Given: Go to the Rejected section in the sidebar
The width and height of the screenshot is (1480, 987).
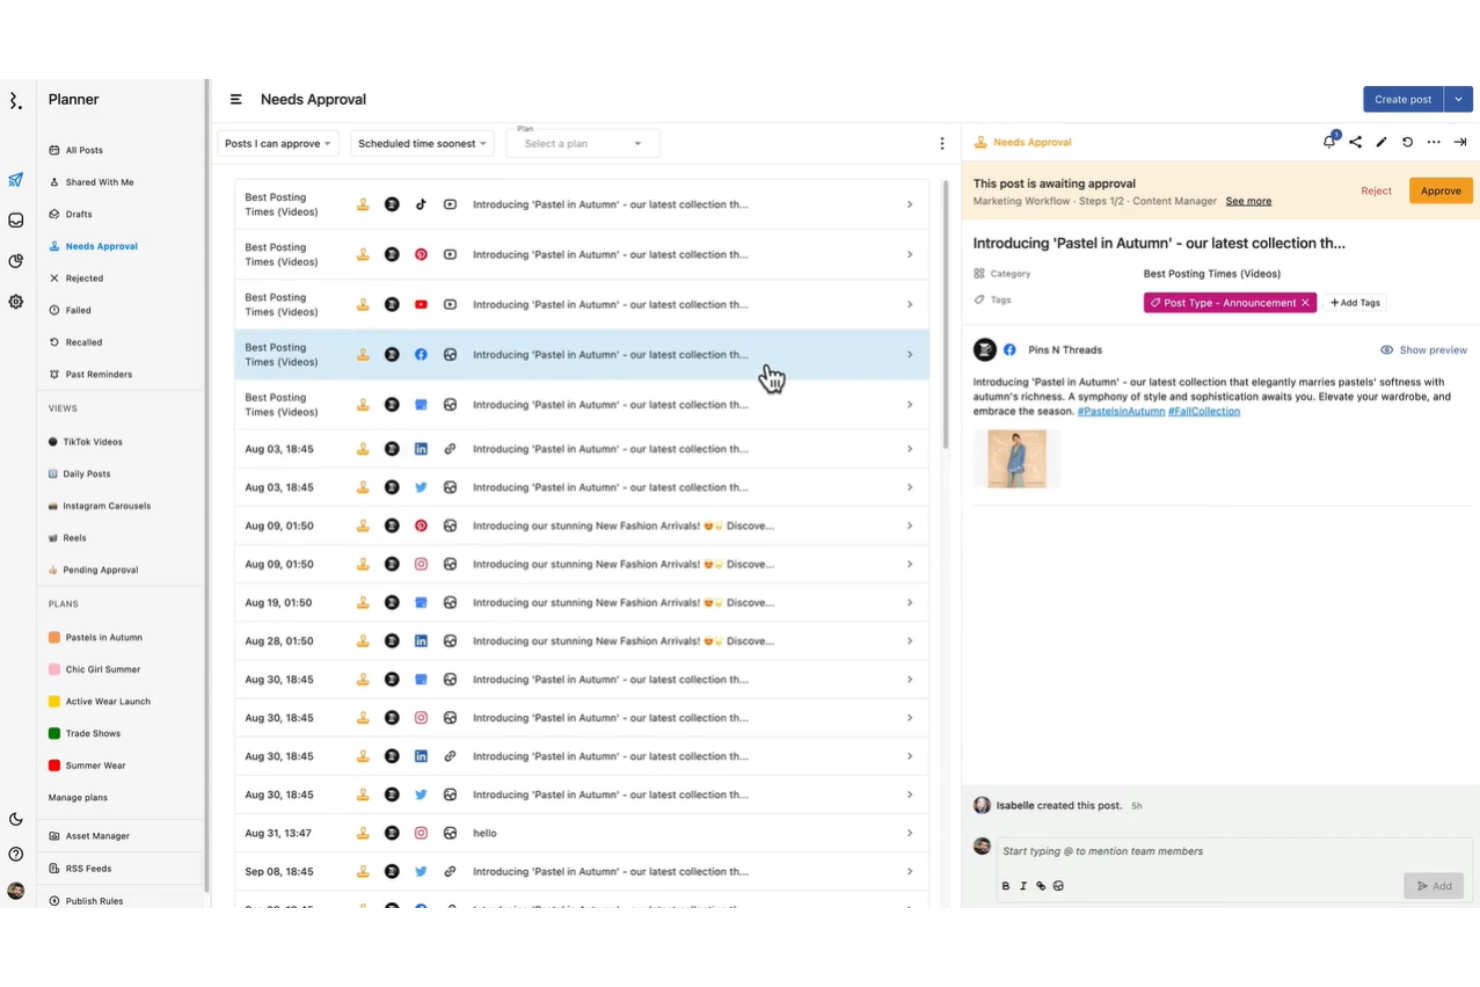Looking at the screenshot, I should (x=84, y=277).
